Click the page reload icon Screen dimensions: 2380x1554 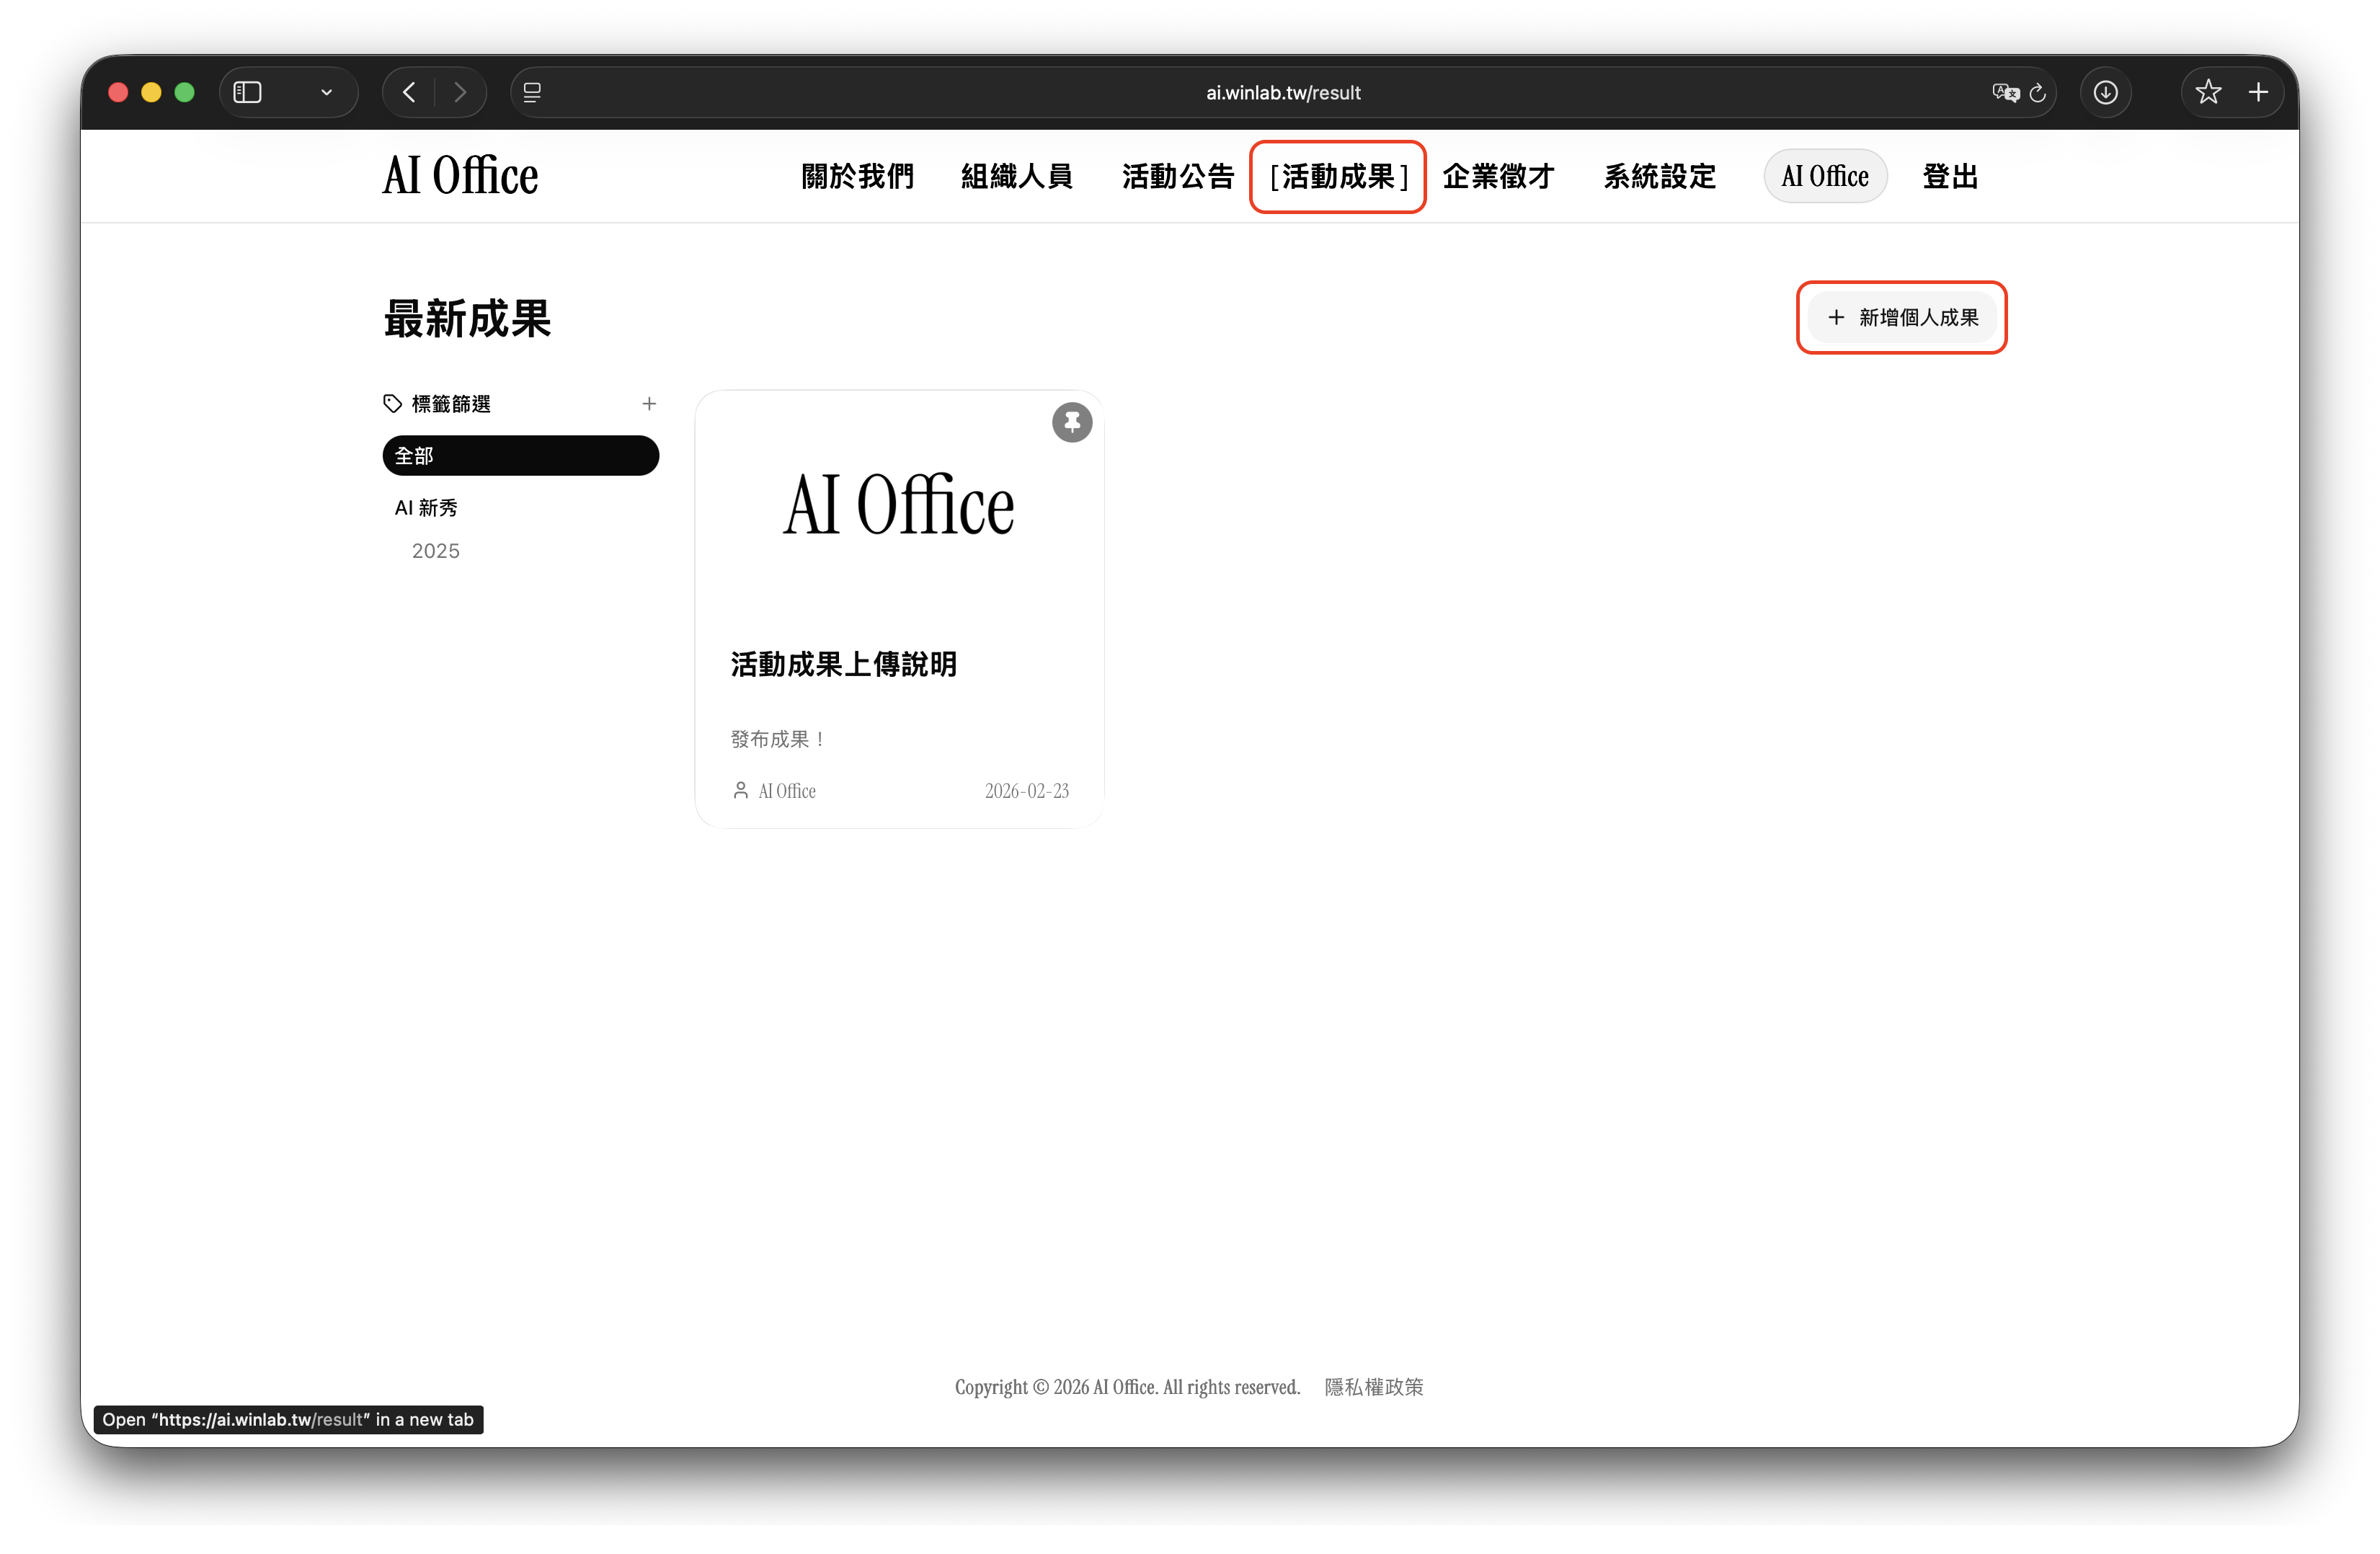(x=2037, y=93)
